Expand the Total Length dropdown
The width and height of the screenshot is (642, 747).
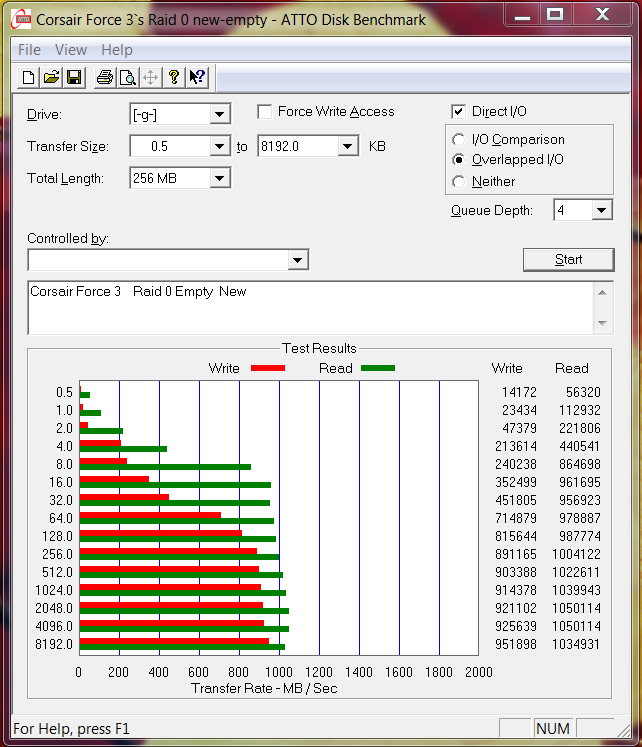tap(220, 178)
